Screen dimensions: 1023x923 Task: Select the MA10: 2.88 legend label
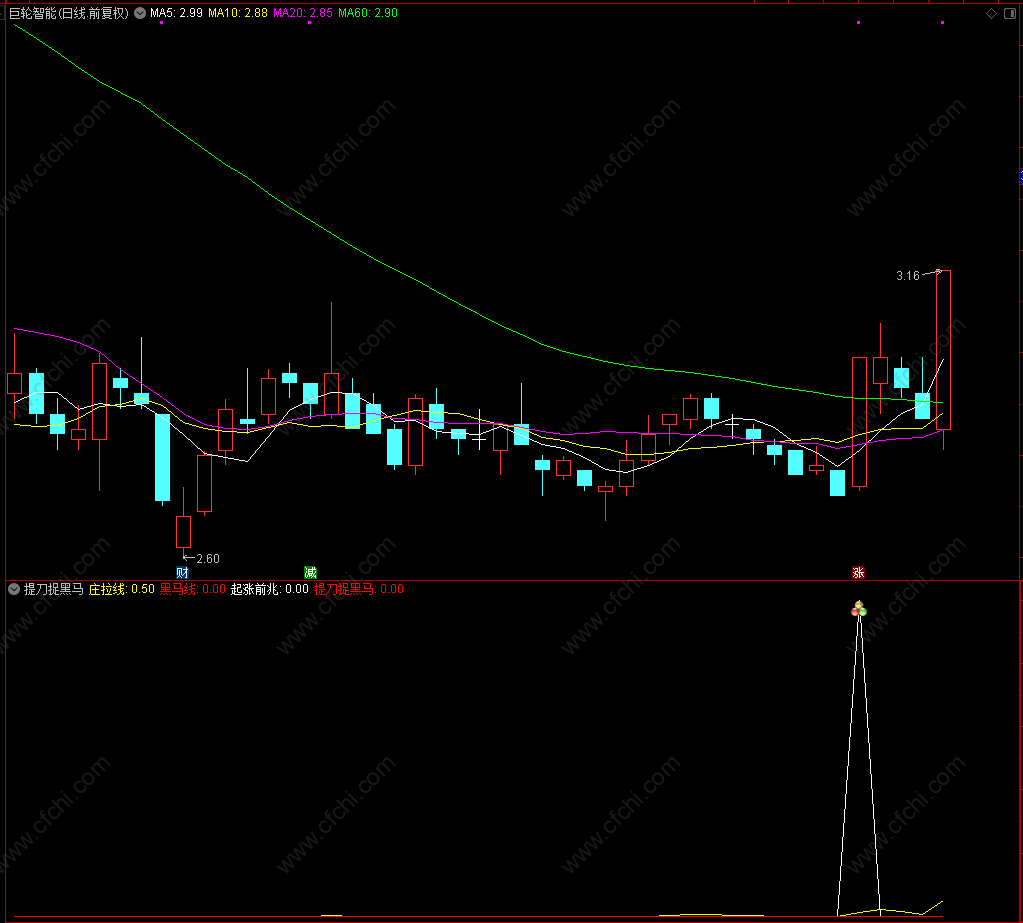click(x=237, y=13)
